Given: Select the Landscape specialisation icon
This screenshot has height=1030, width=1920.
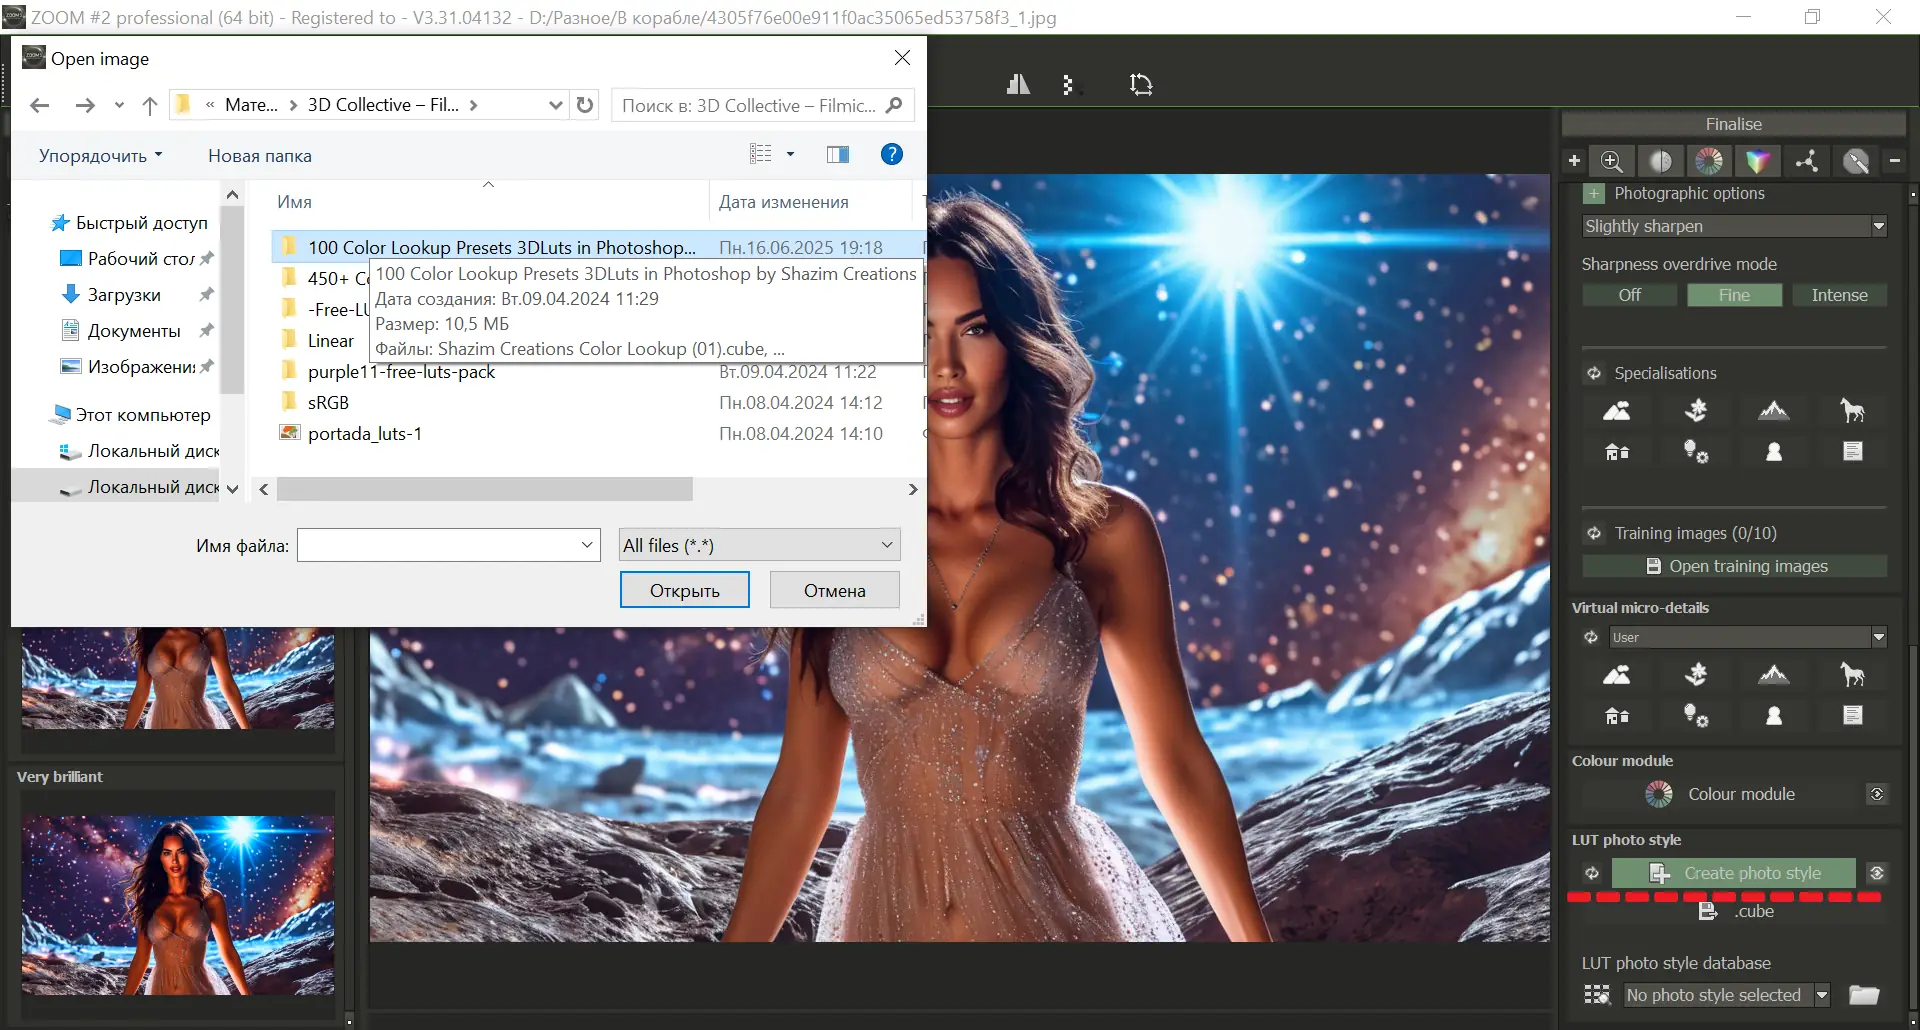Looking at the screenshot, I should point(1616,410).
